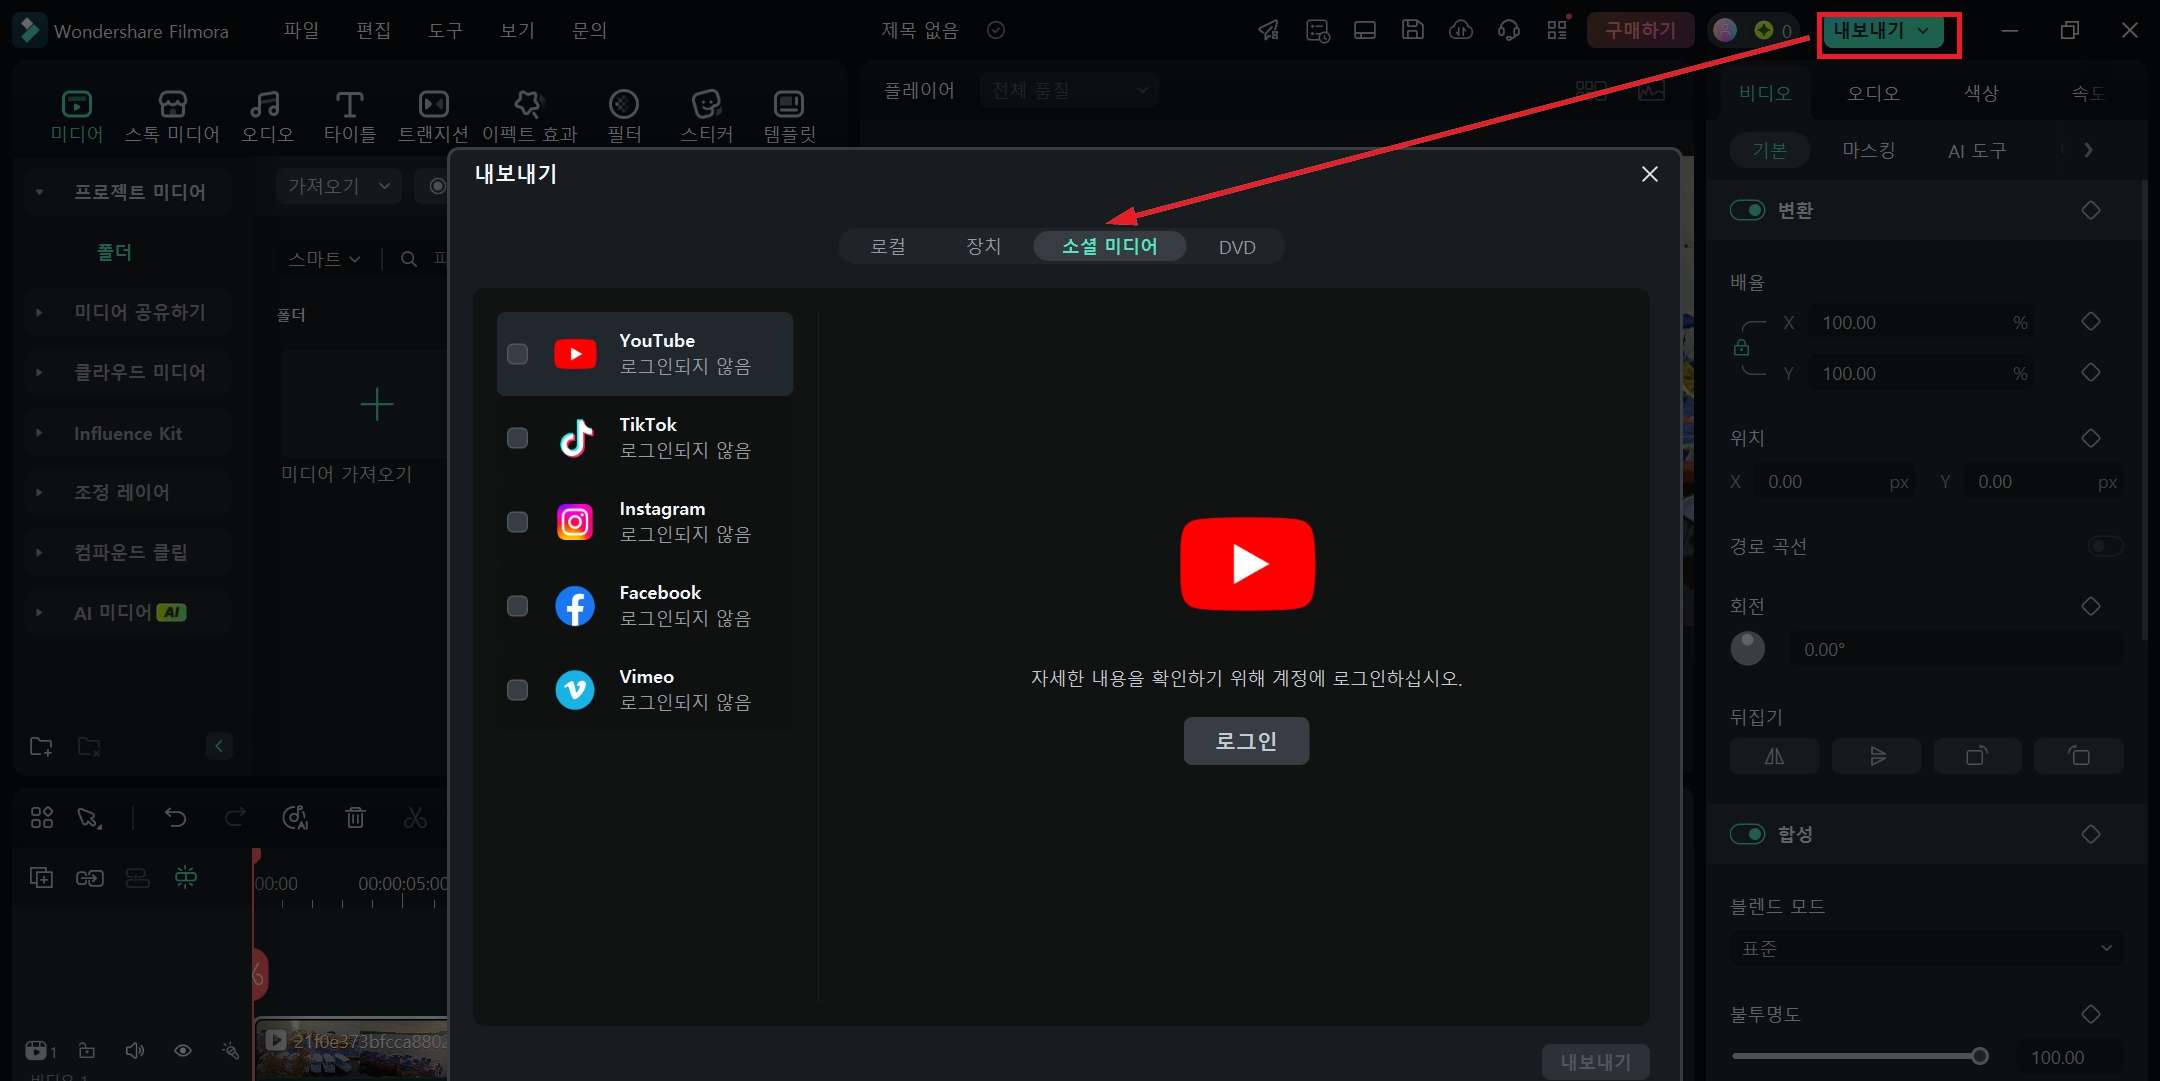Click the apps grid icon in title bar
Image resolution: width=2160 pixels, height=1081 pixels.
[1557, 30]
